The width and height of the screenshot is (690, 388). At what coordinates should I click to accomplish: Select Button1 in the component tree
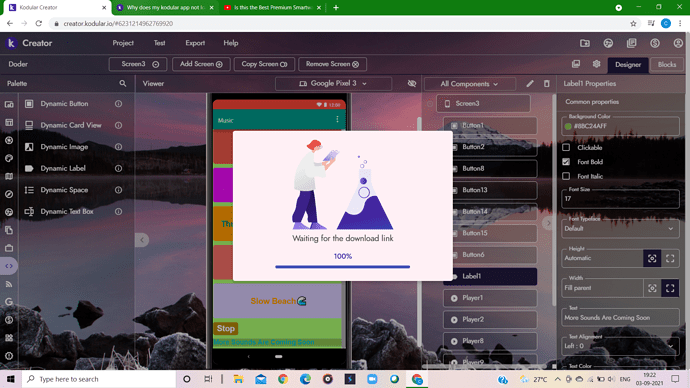[490, 125]
